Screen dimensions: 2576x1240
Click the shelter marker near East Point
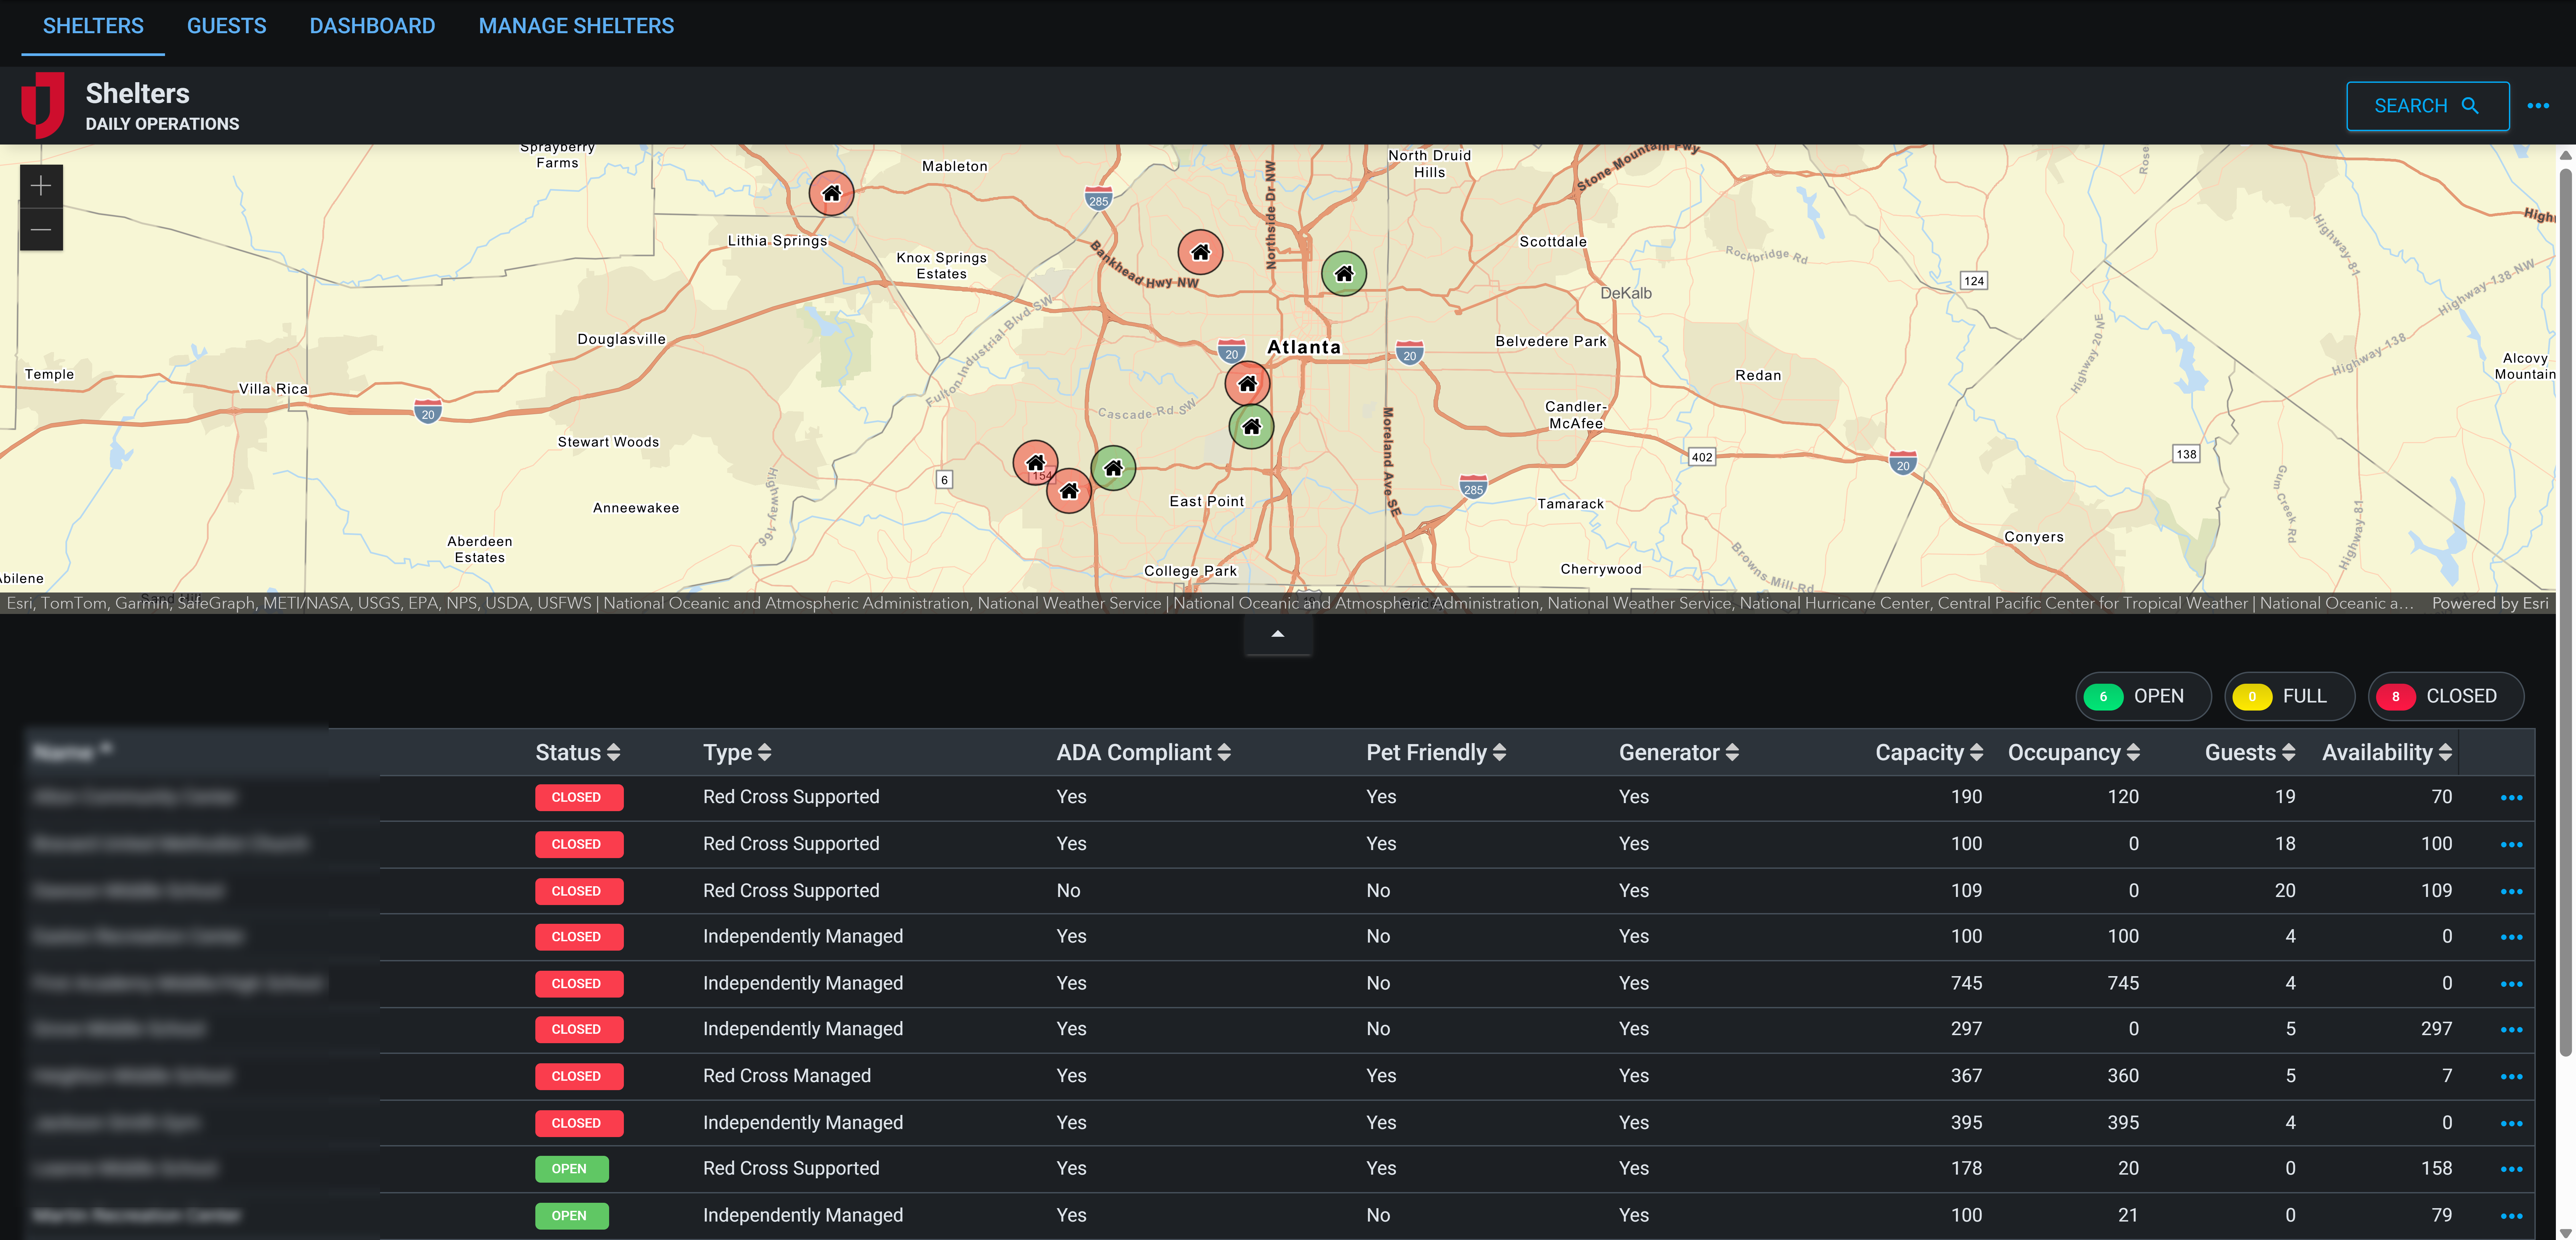coord(1113,467)
